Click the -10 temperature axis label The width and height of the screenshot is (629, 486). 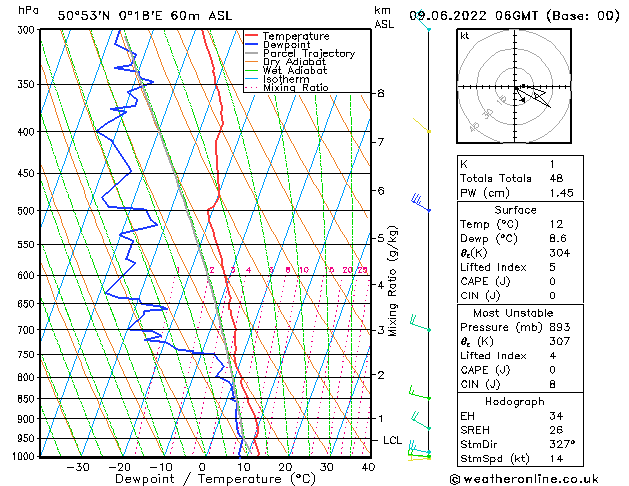coord(161,467)
